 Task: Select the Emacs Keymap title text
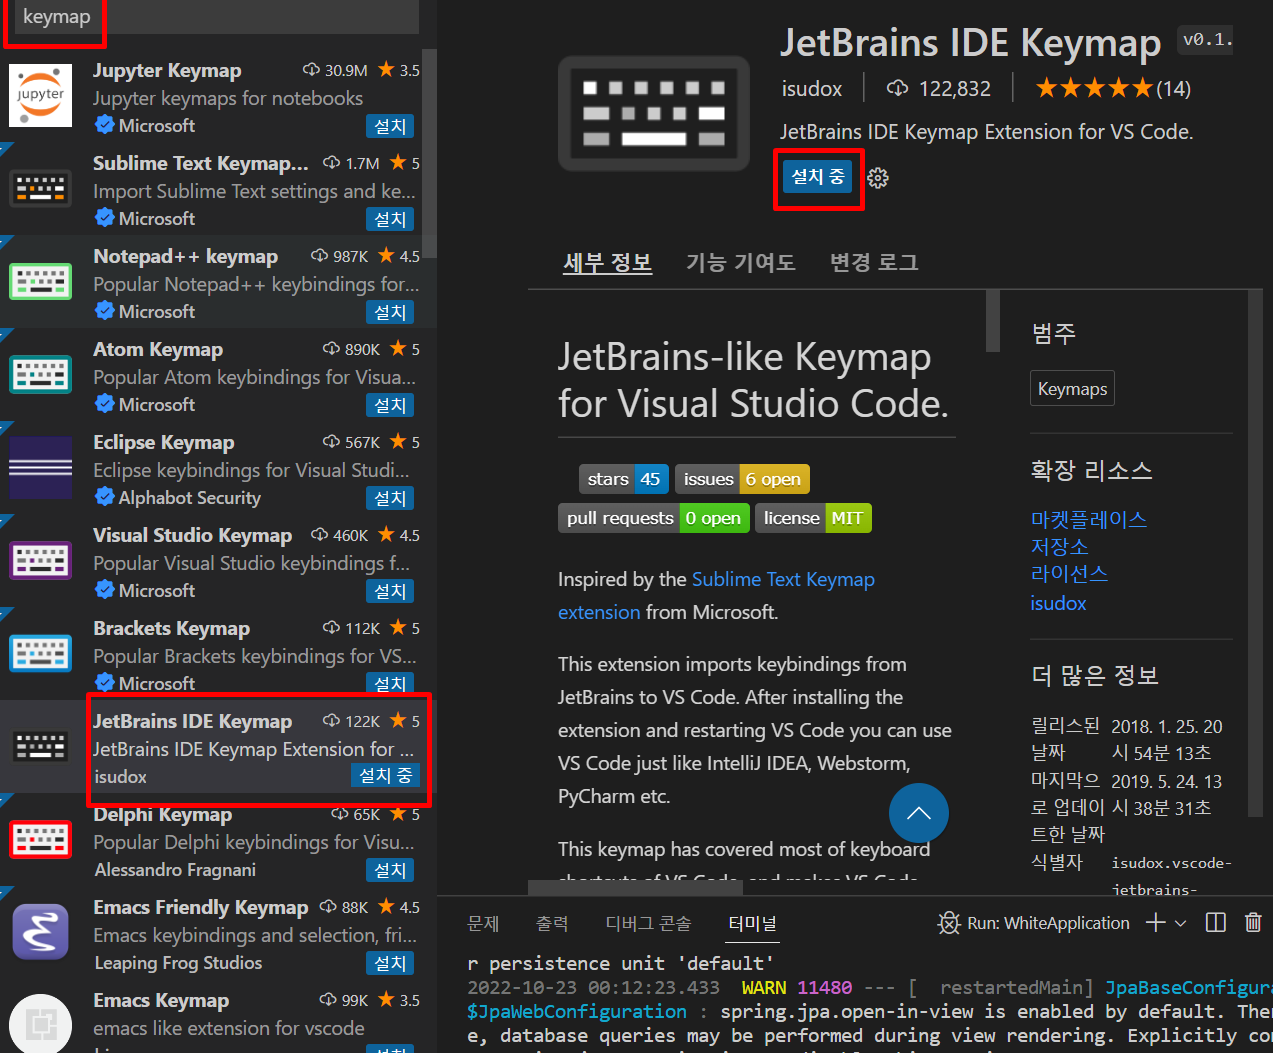click(x=160, y=1000)
